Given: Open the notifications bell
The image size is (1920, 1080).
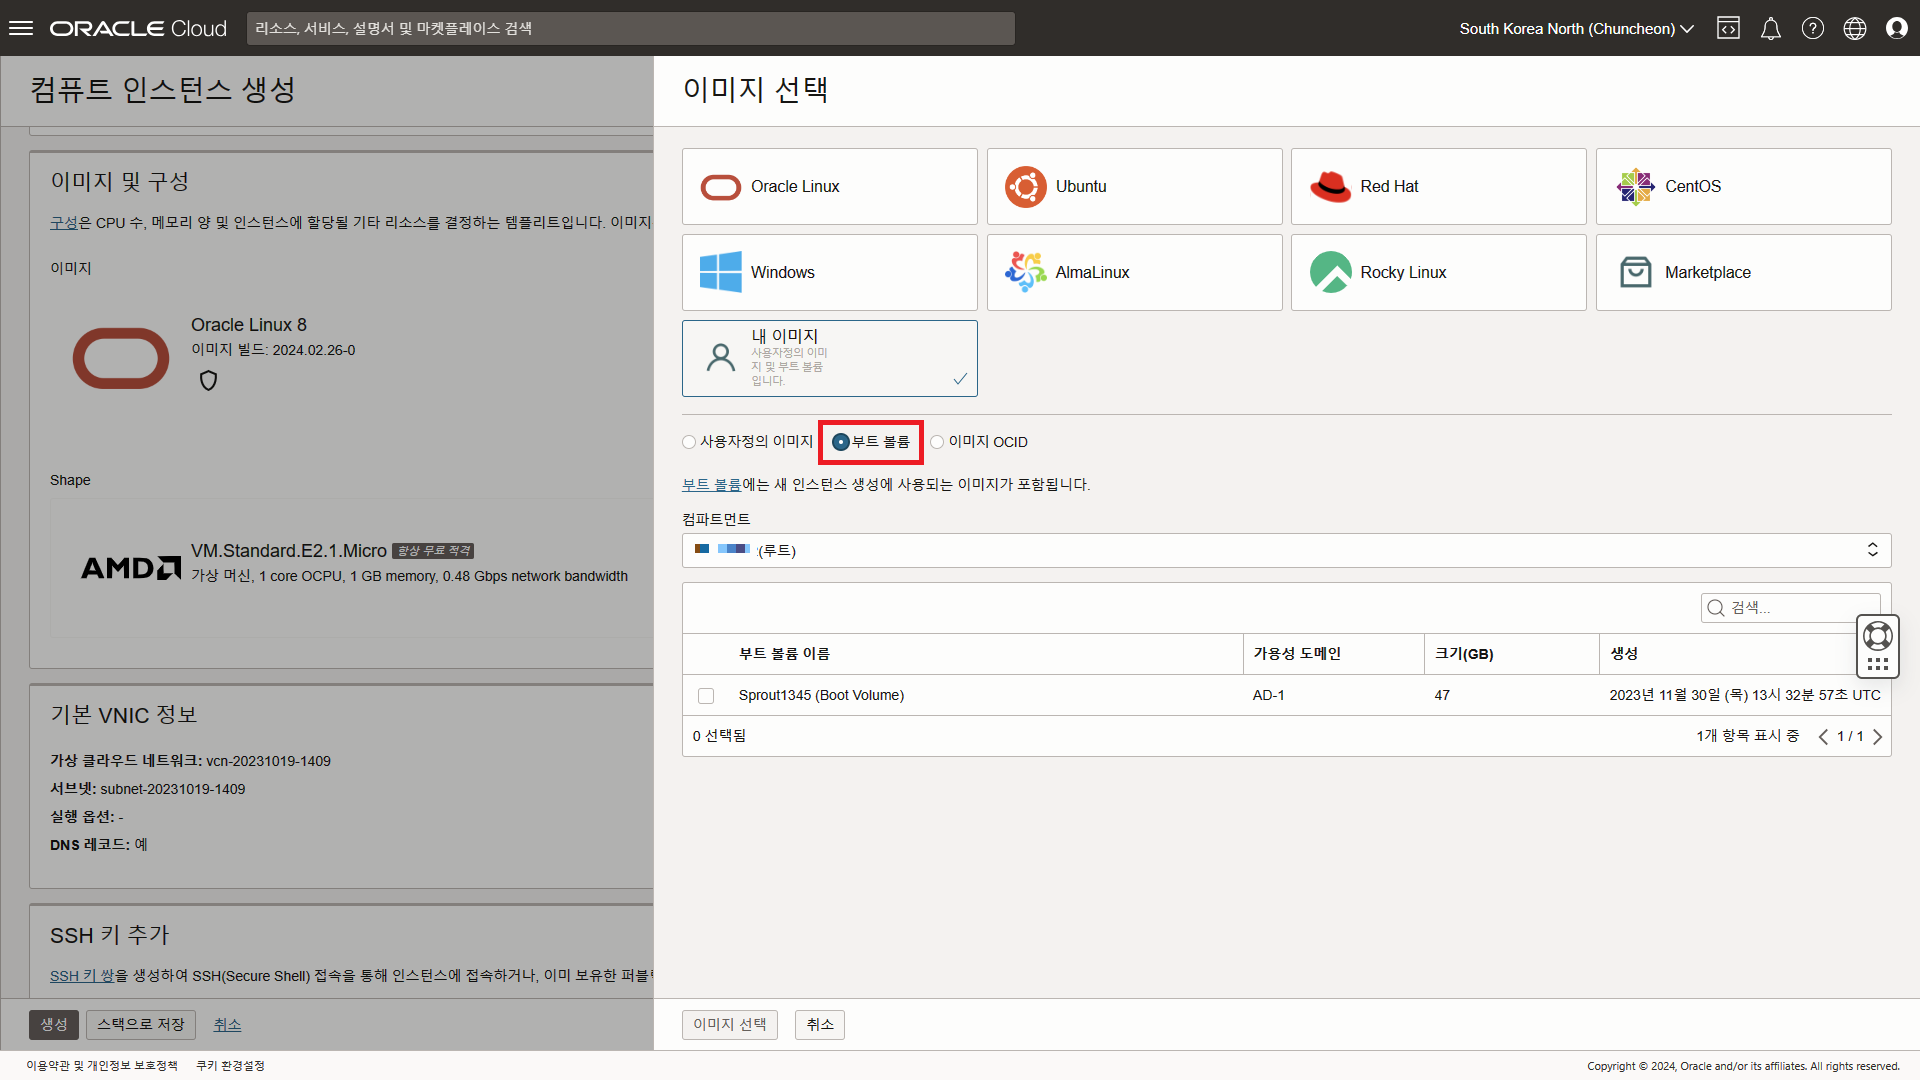Looking at the screenshot, I should tap(1770, 28).
